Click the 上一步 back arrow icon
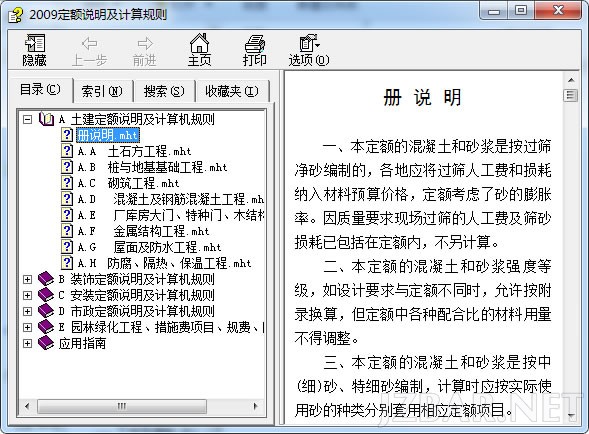This screenshot has height=434, width=589. [x=89, y=44]
